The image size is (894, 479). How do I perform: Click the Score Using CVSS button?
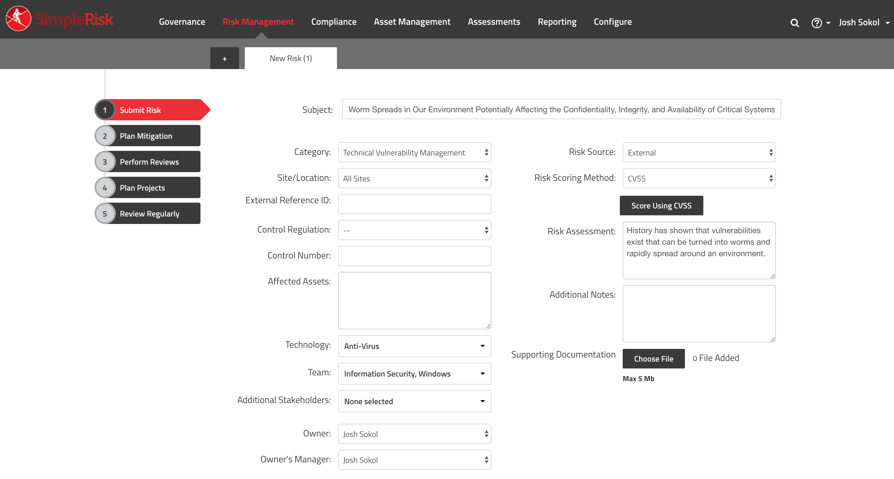click(661, 206)
